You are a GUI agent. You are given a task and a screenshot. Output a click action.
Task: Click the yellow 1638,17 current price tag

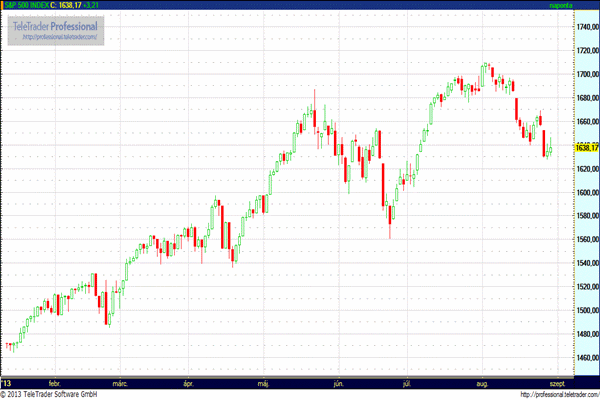tap(587, 148)
